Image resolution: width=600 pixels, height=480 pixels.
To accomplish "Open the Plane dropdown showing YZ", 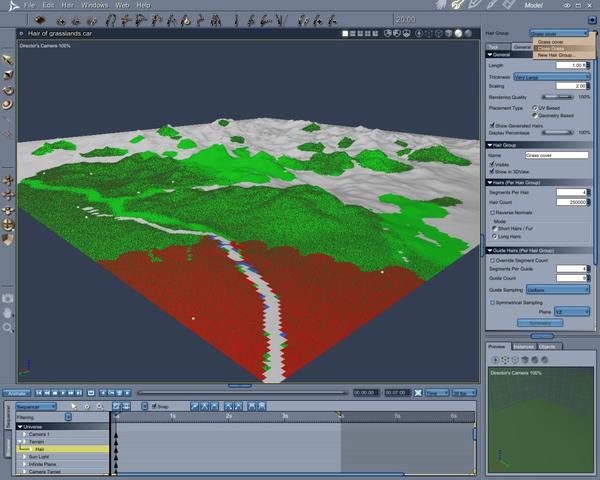I will (572, 312).
